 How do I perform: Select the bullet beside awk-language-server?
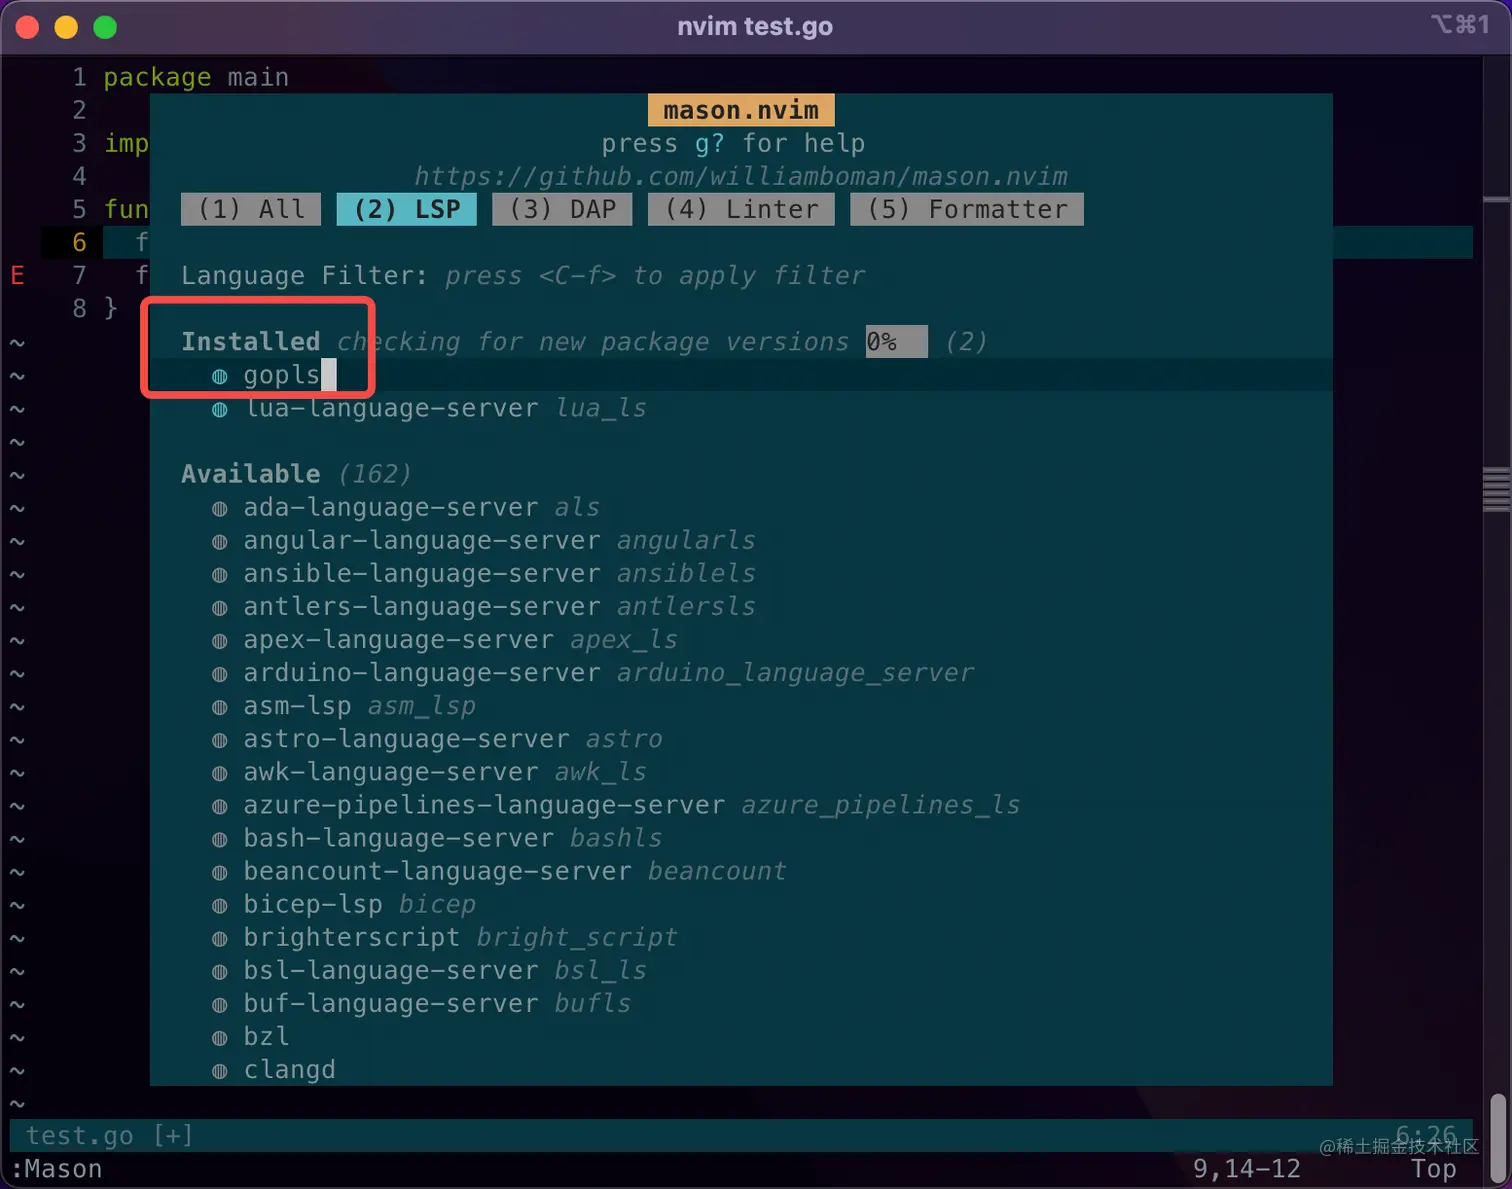(x=220, y=773)
